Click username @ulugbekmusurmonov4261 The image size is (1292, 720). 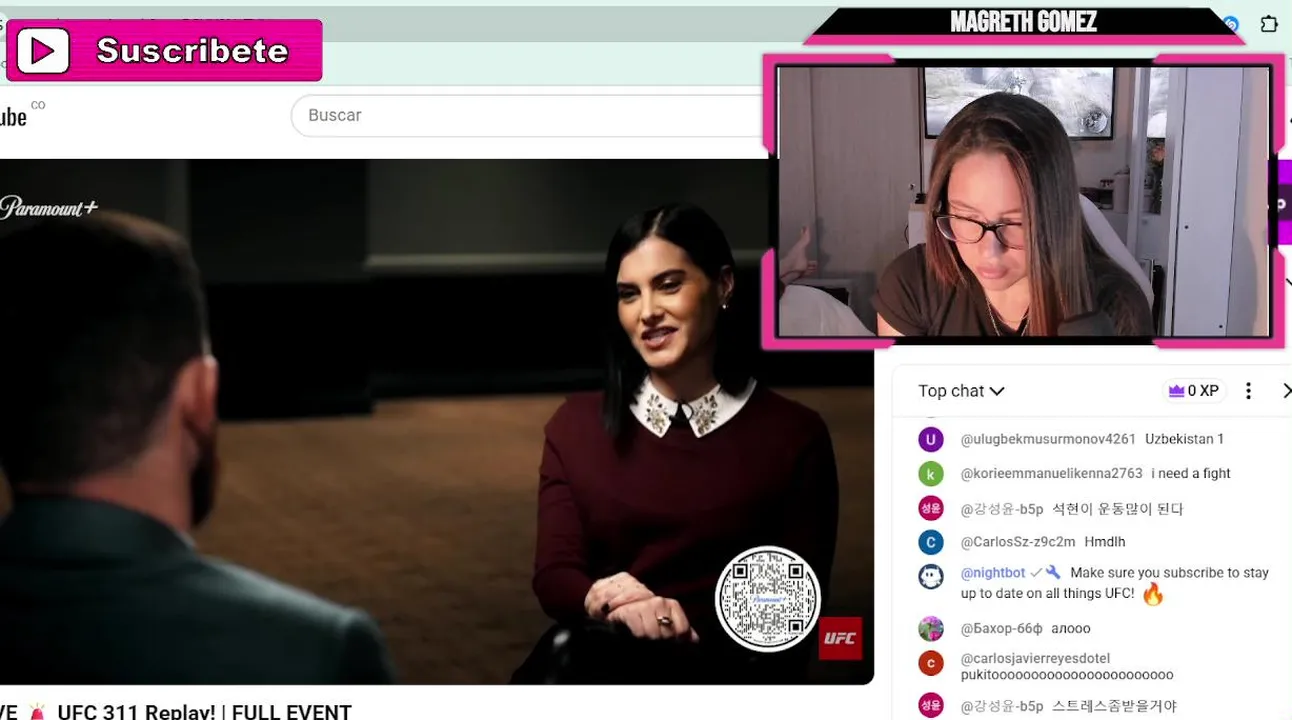click(1048, 439)
